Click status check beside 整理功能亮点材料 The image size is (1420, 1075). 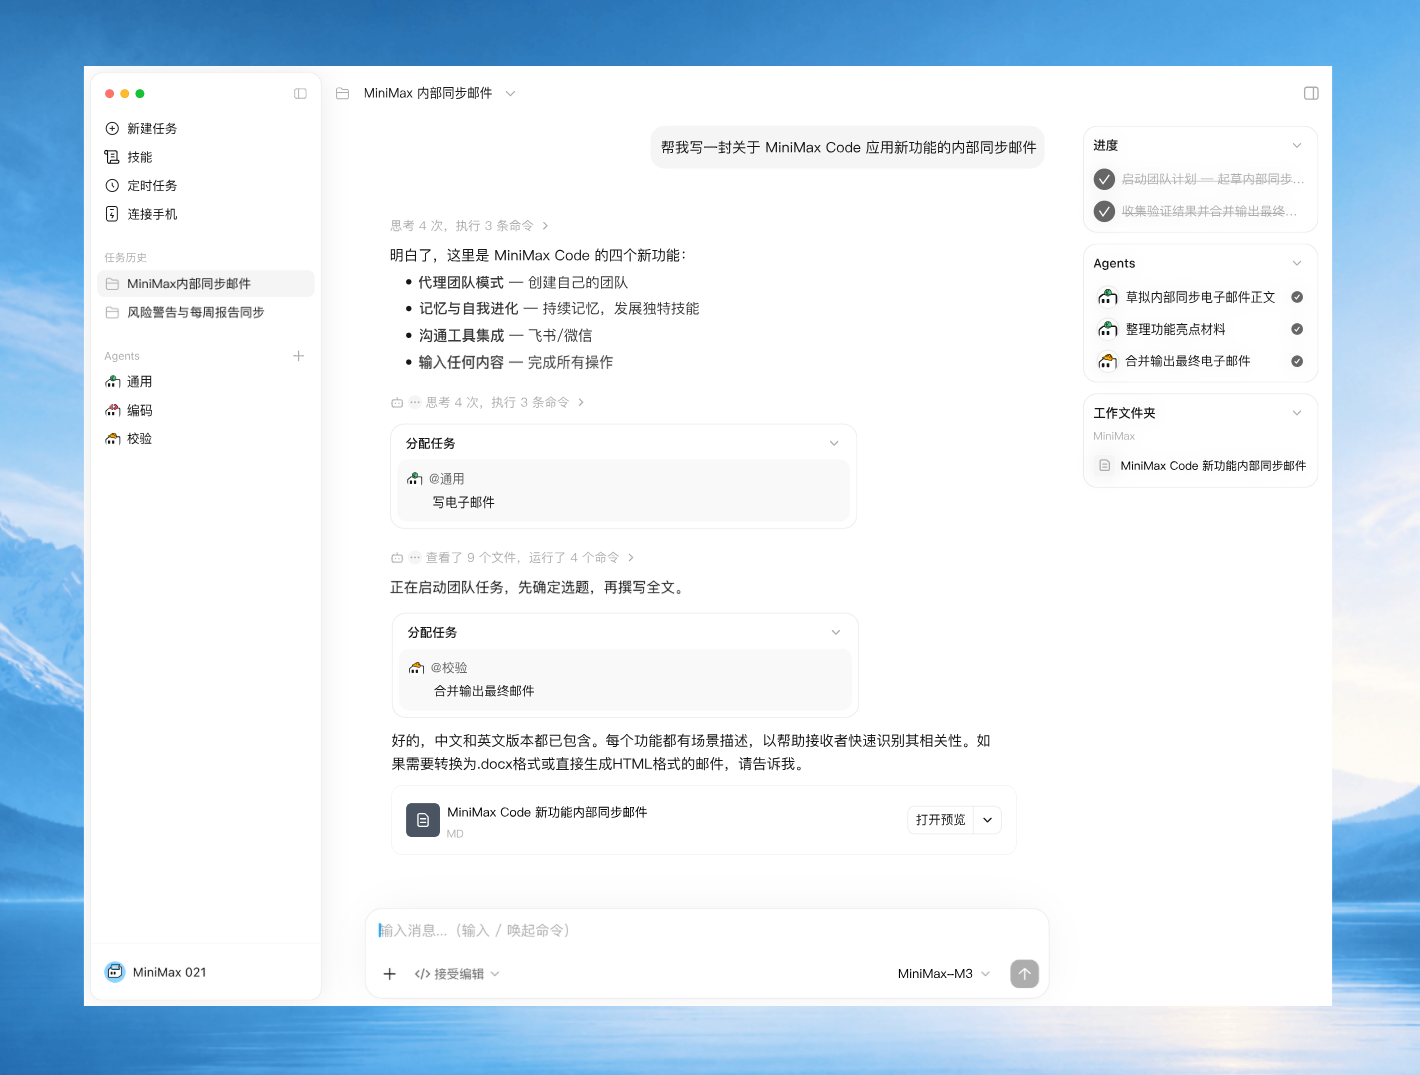click(1297, 329)
